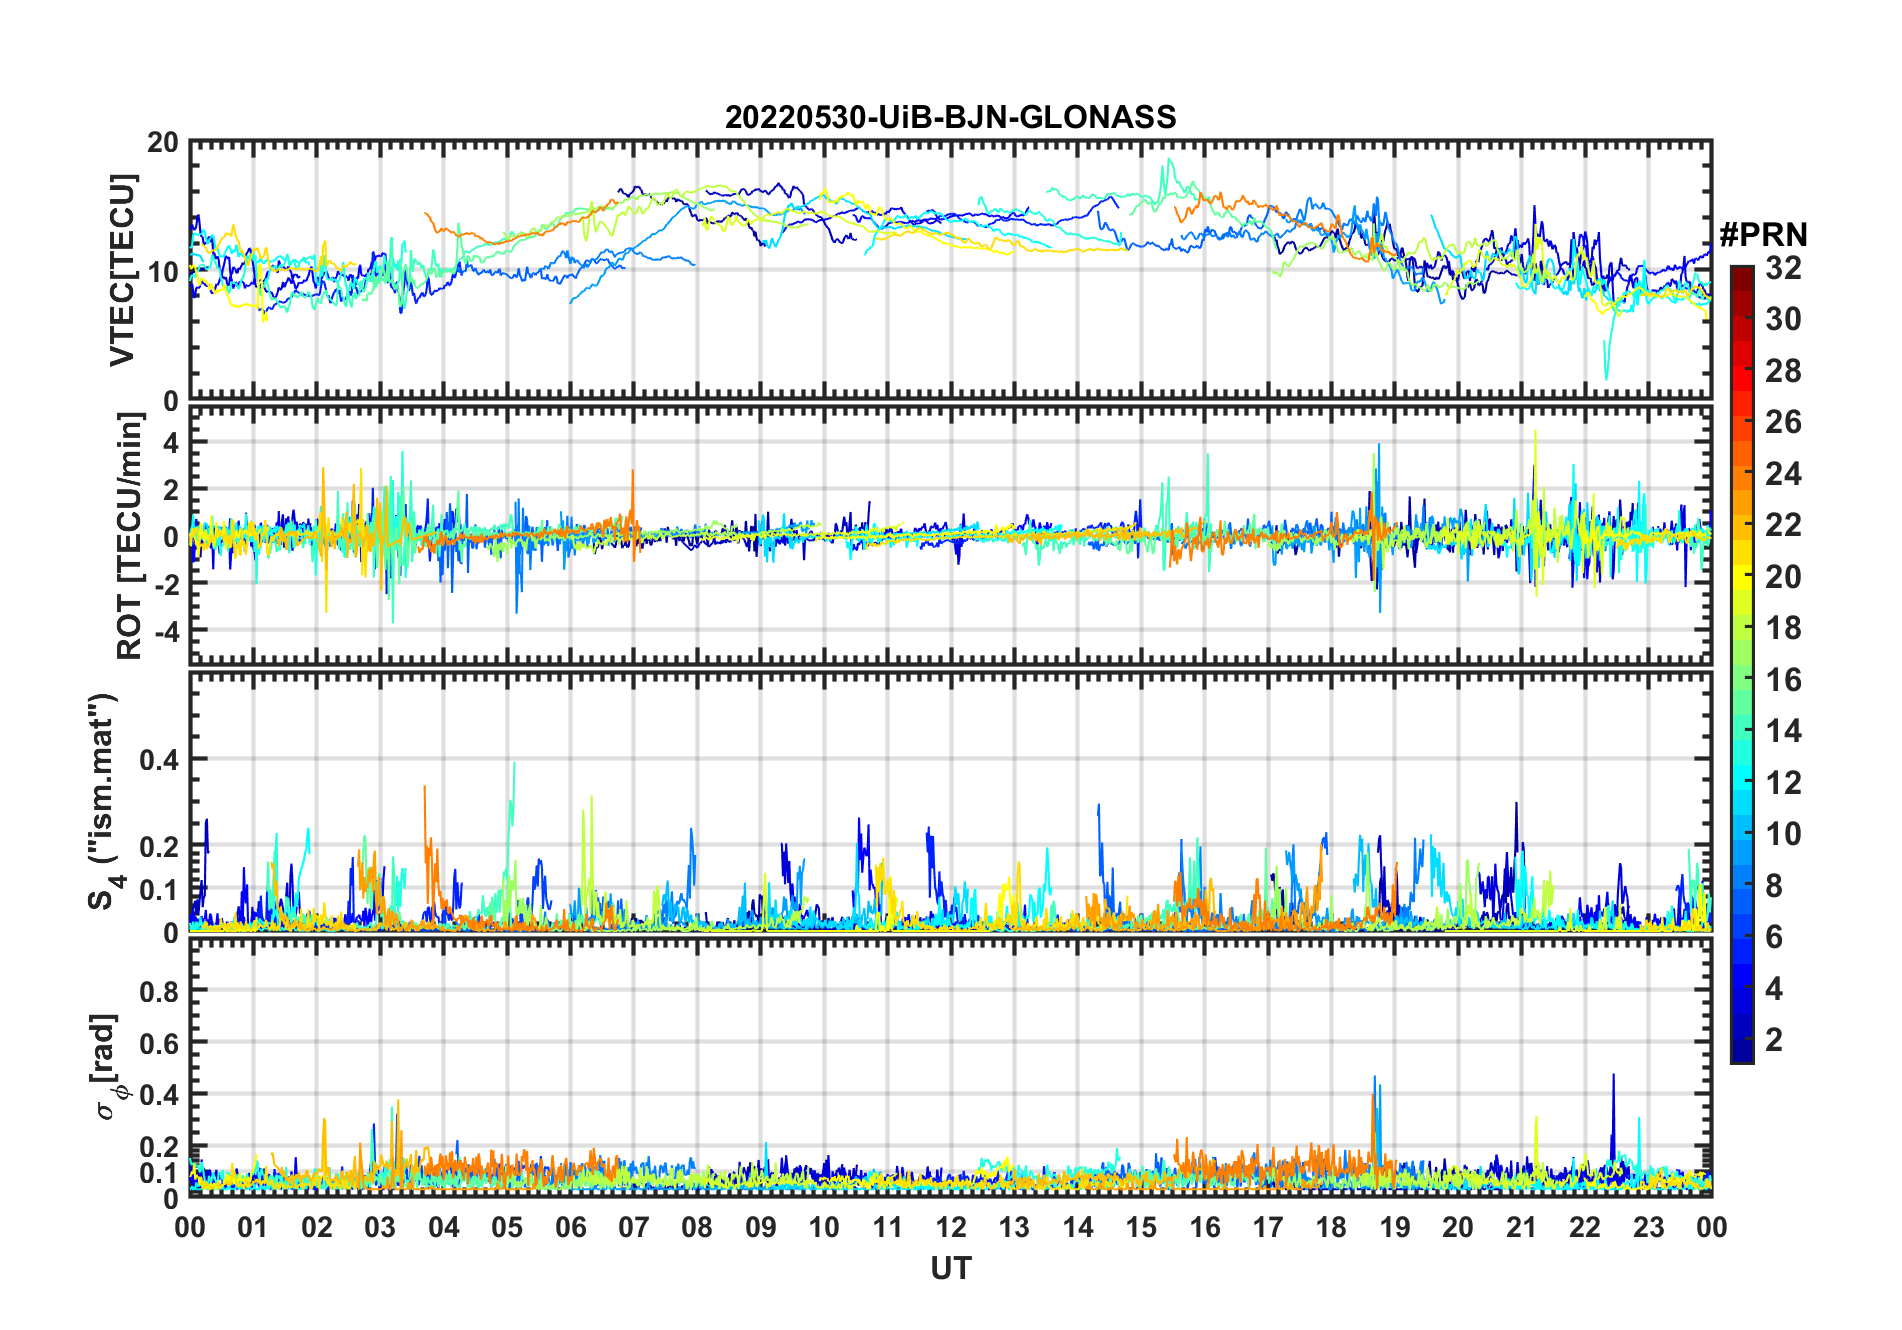Screen dimensions: 1902x1330
Task: Click the 0.8 tick on sigma phi axis
Action: (x=159, y=991)
